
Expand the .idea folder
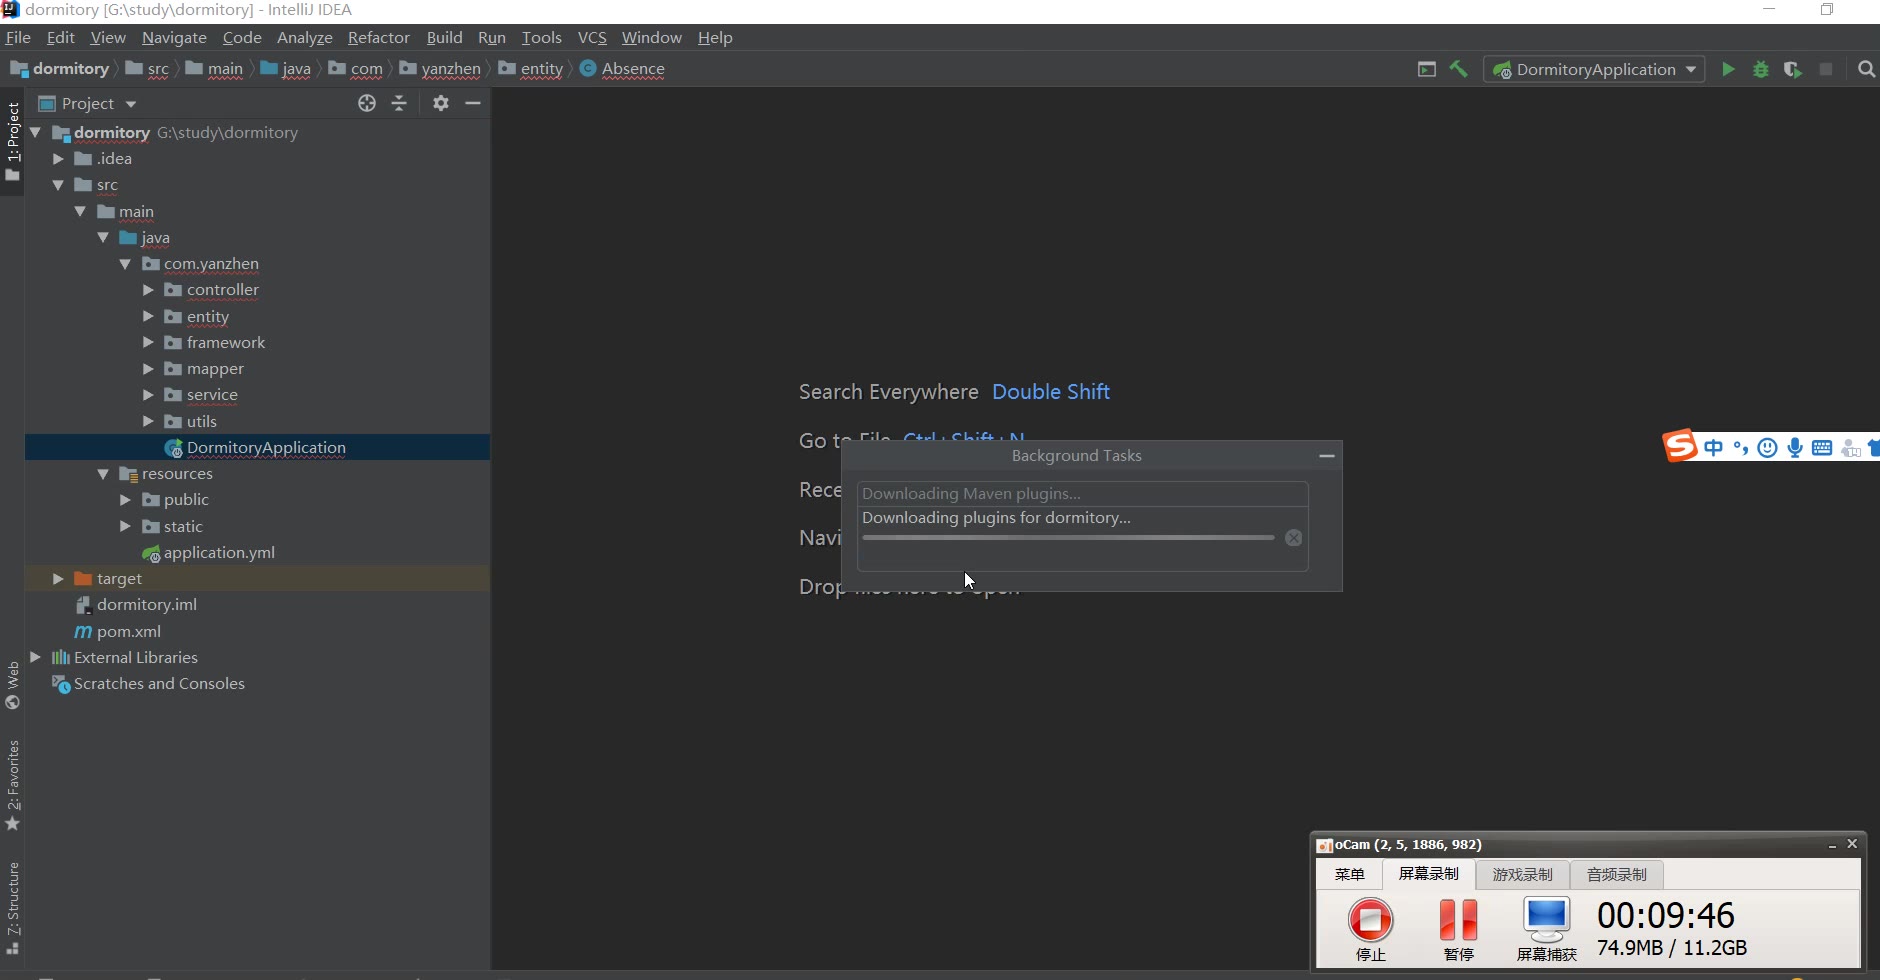[x=58, y=159]
